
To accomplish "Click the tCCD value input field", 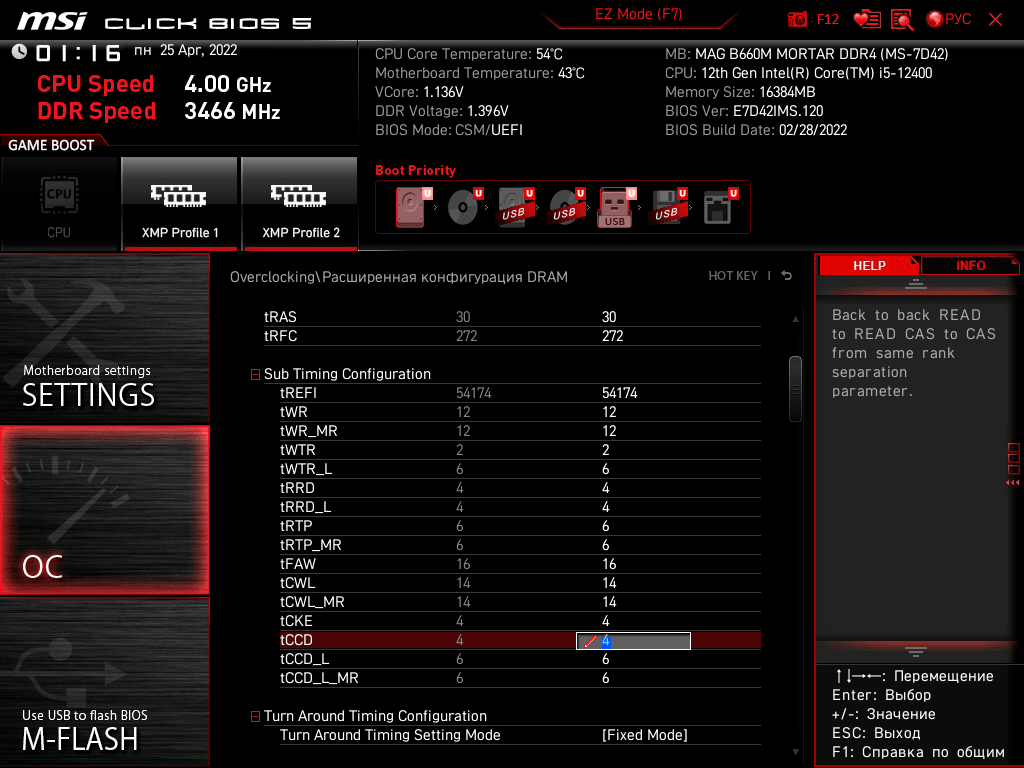I will [x=633, y=641].
